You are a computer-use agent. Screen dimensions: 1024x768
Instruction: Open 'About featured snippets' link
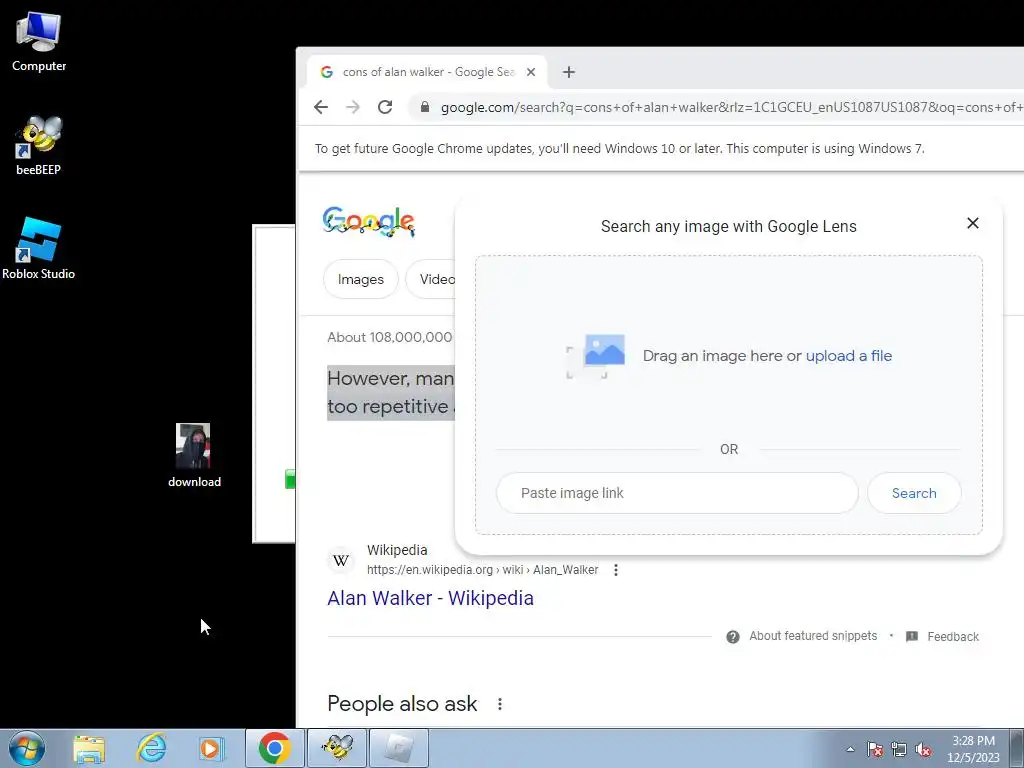coord(813,636)
